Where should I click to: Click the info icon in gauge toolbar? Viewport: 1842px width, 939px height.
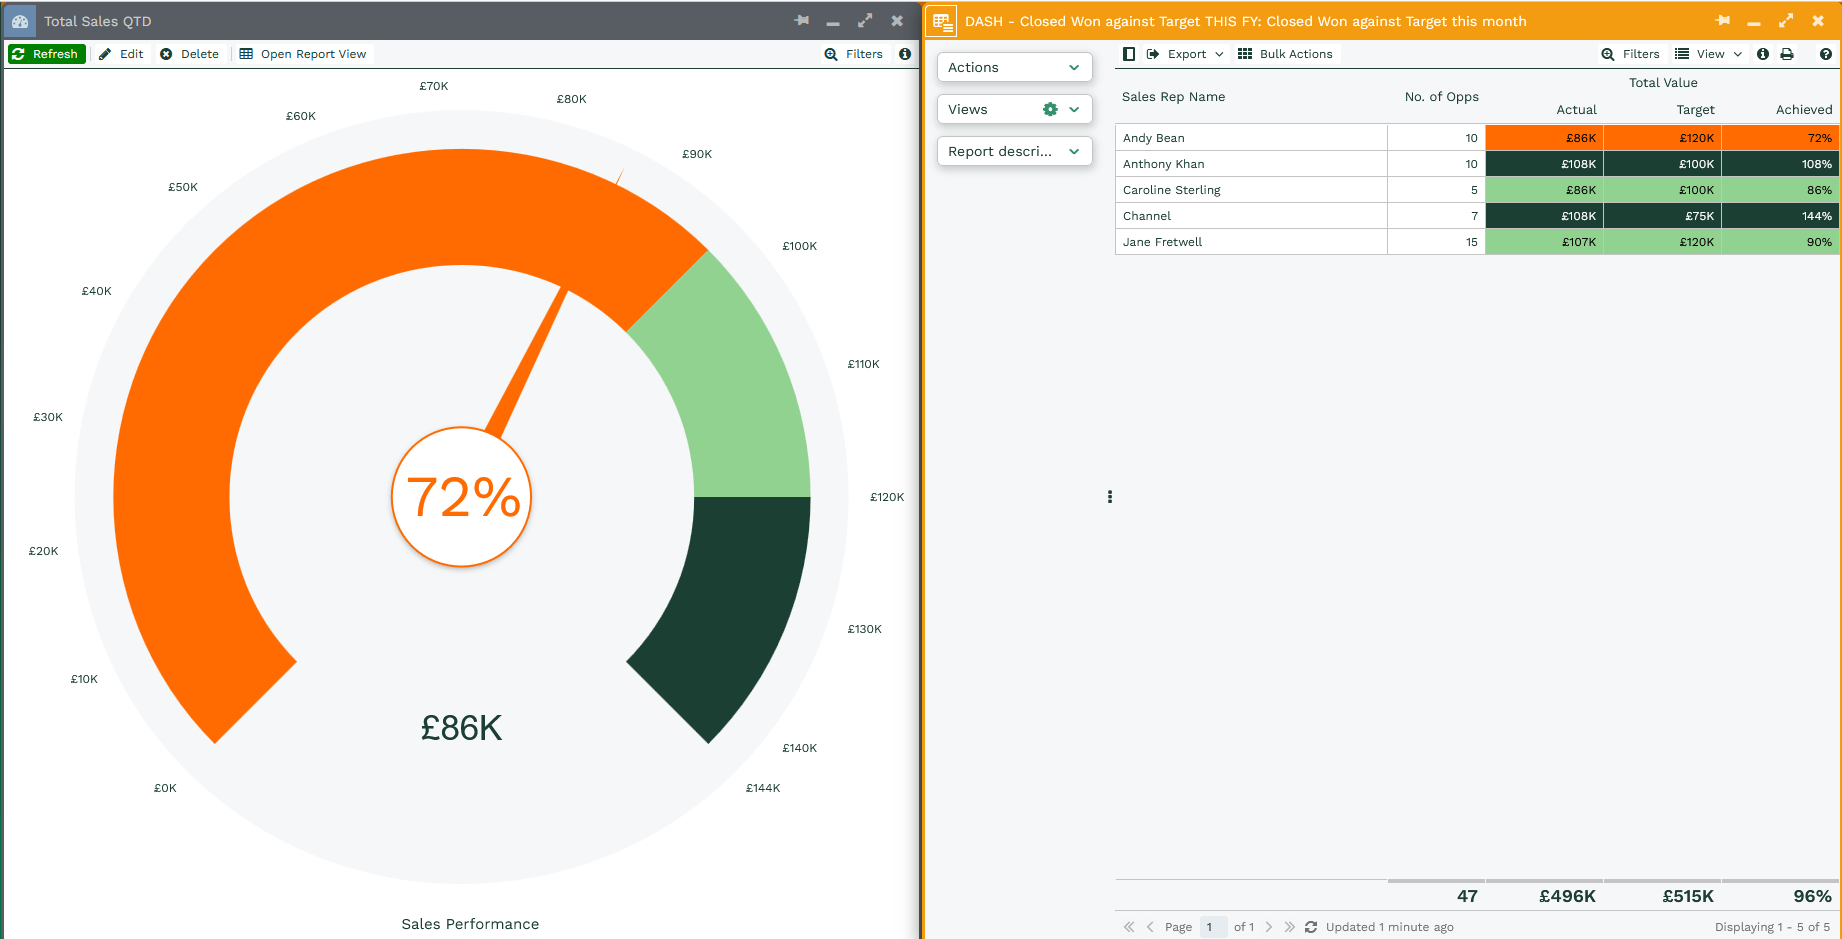point(905,54)
